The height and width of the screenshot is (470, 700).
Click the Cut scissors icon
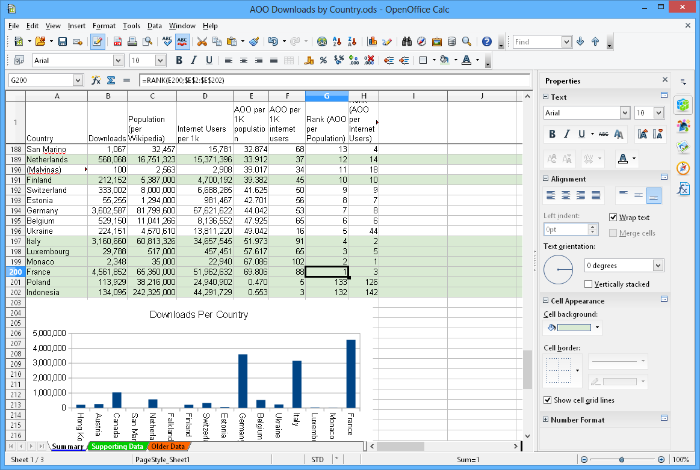[x=202, y=42]
